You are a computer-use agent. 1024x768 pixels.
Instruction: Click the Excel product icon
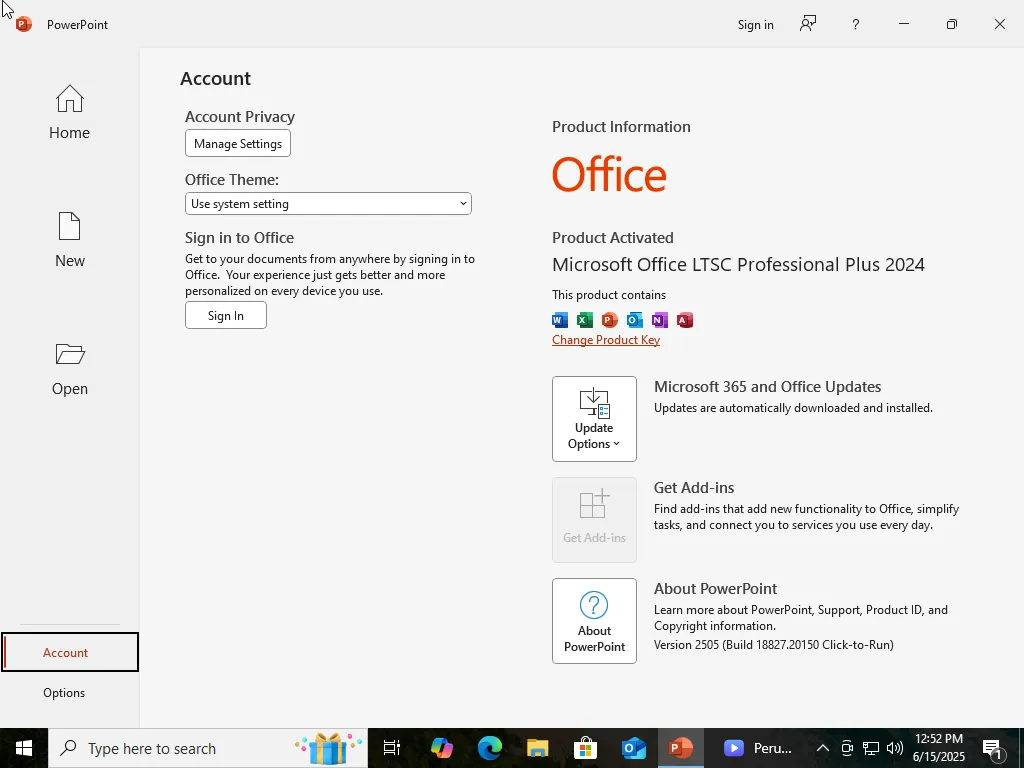tap(584, 320)
